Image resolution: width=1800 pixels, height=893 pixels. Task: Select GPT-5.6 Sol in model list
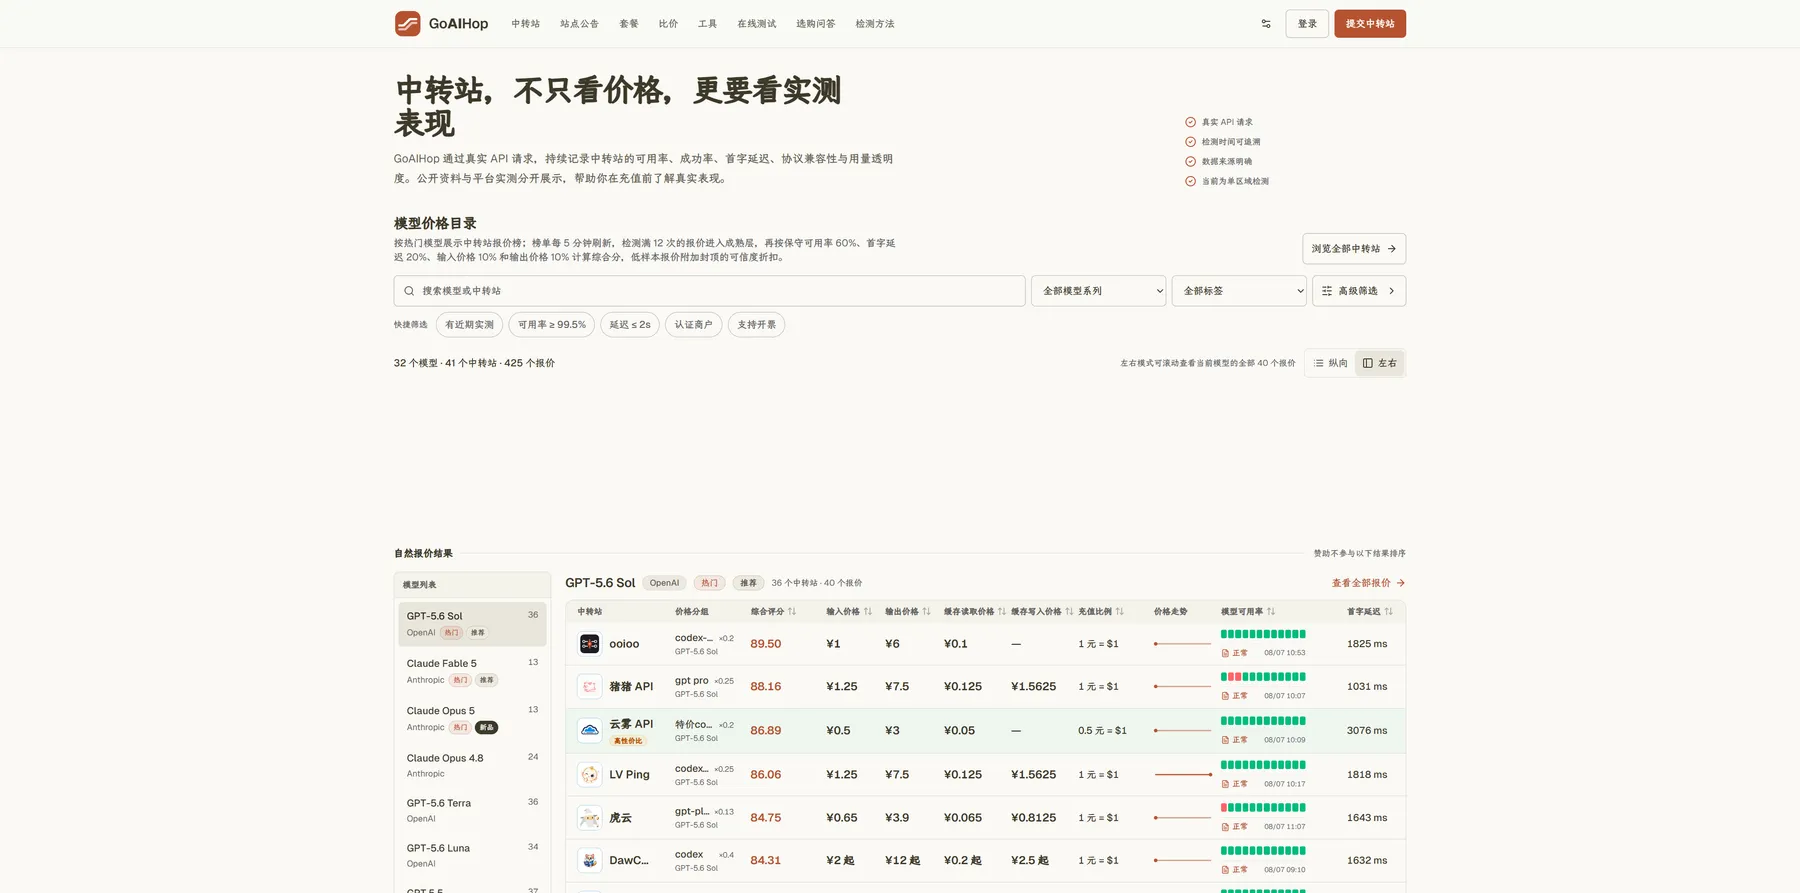click(472, 624)
